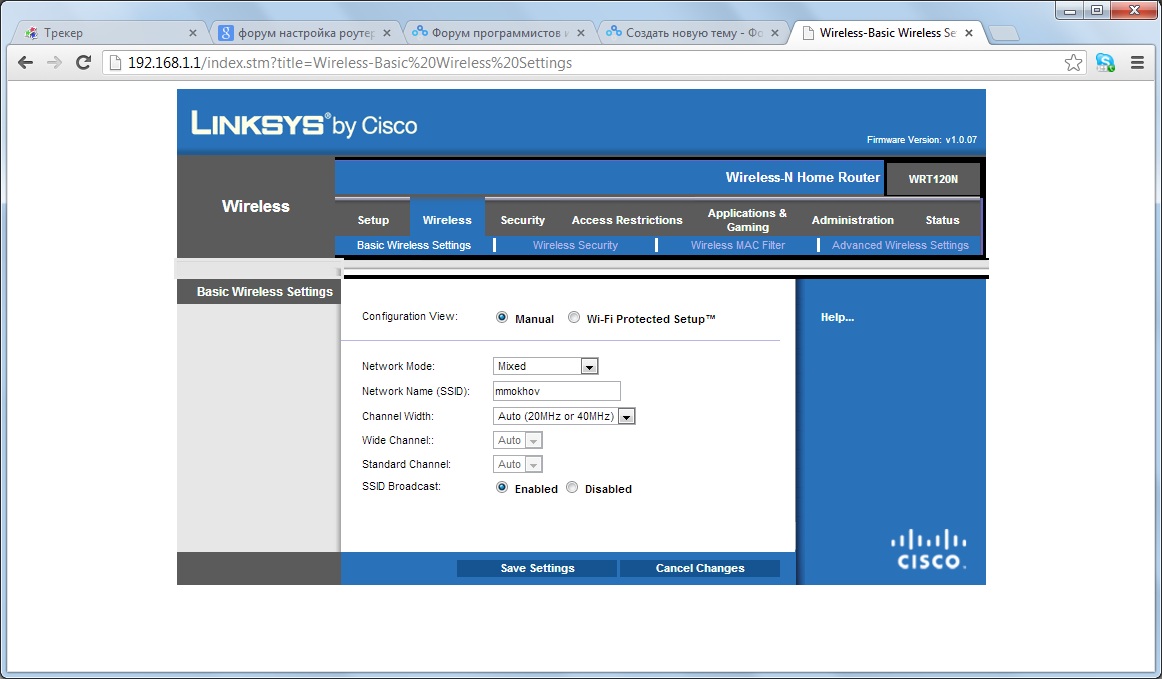Screen dimensions: 1162x679
Task: Bookmark page with the star icon
Action: point(1073,63)
